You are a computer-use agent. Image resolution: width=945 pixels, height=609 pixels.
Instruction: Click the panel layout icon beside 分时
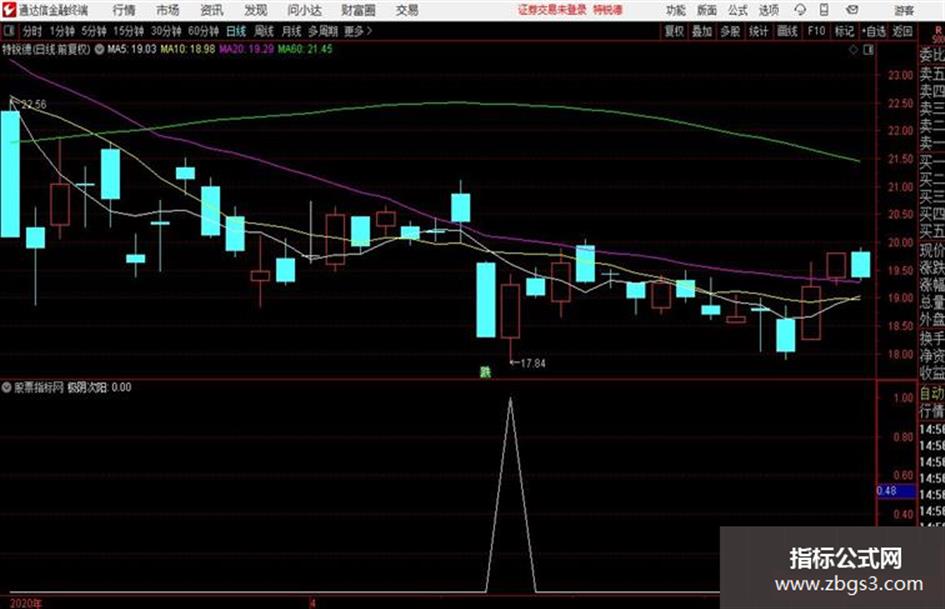[x=8, y=31]
